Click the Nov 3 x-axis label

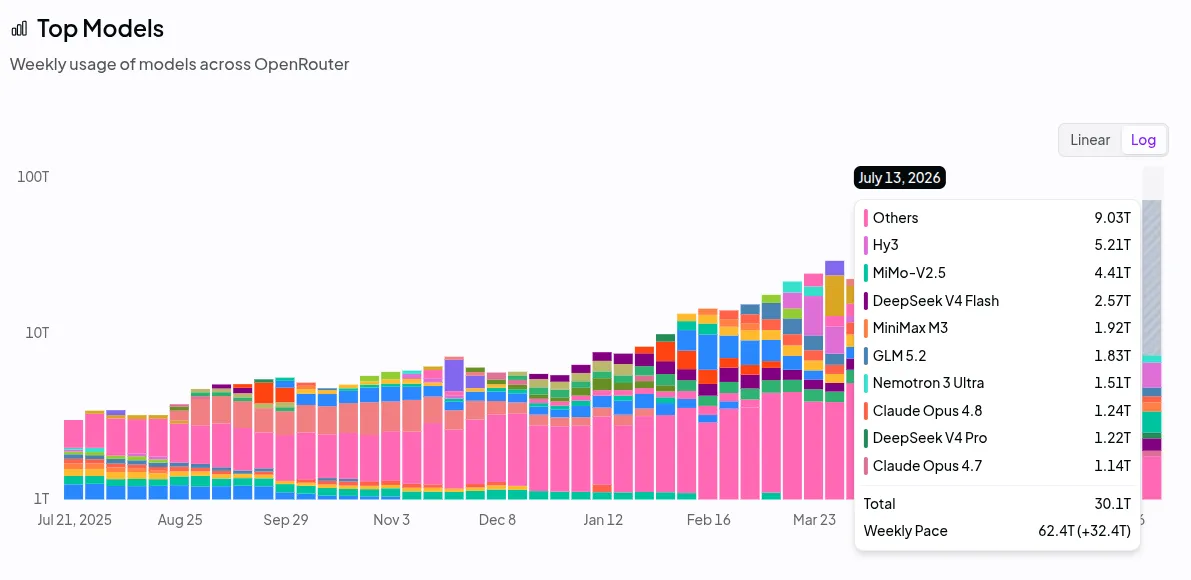[392, 520]
